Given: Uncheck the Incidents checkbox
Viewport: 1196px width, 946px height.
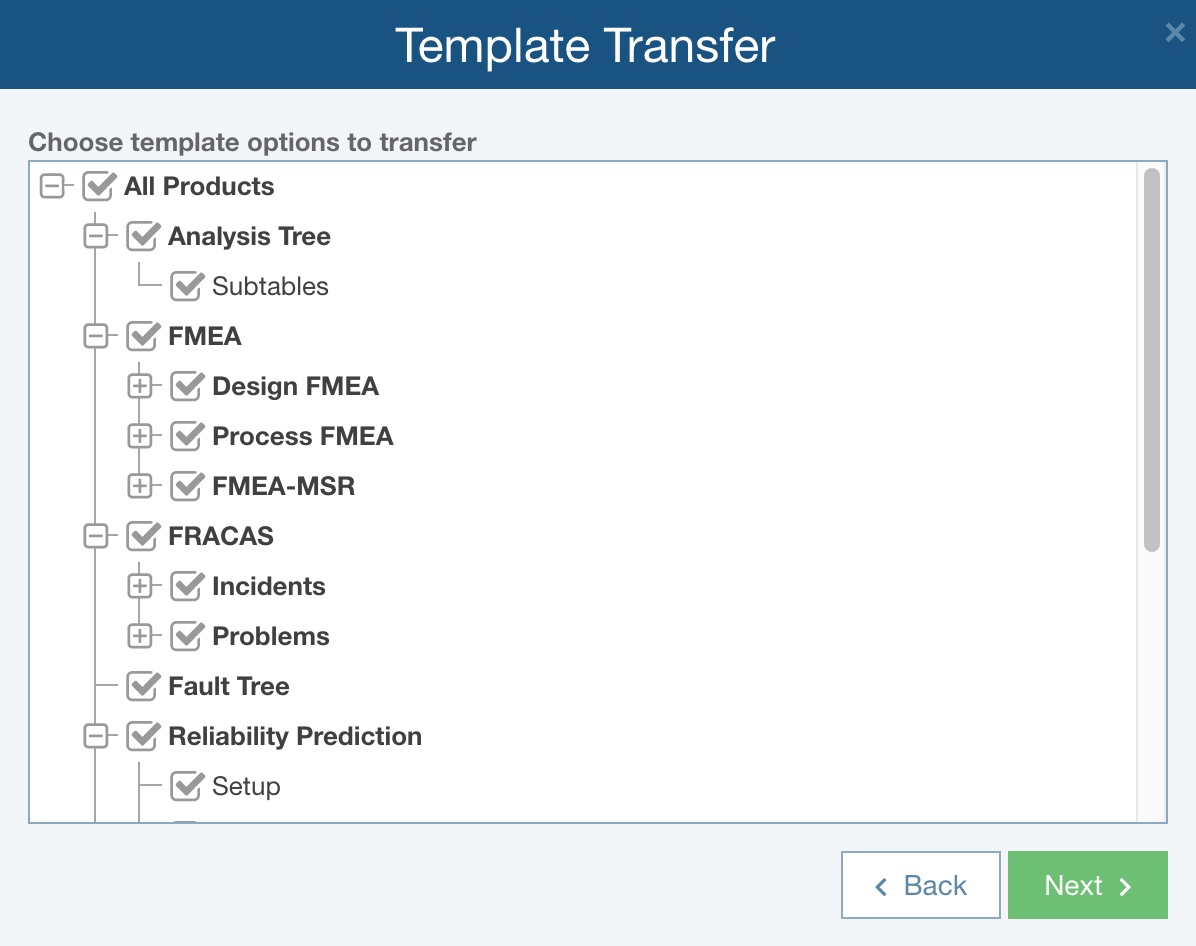Looking at the screenshot, I should tap(187, 587).
